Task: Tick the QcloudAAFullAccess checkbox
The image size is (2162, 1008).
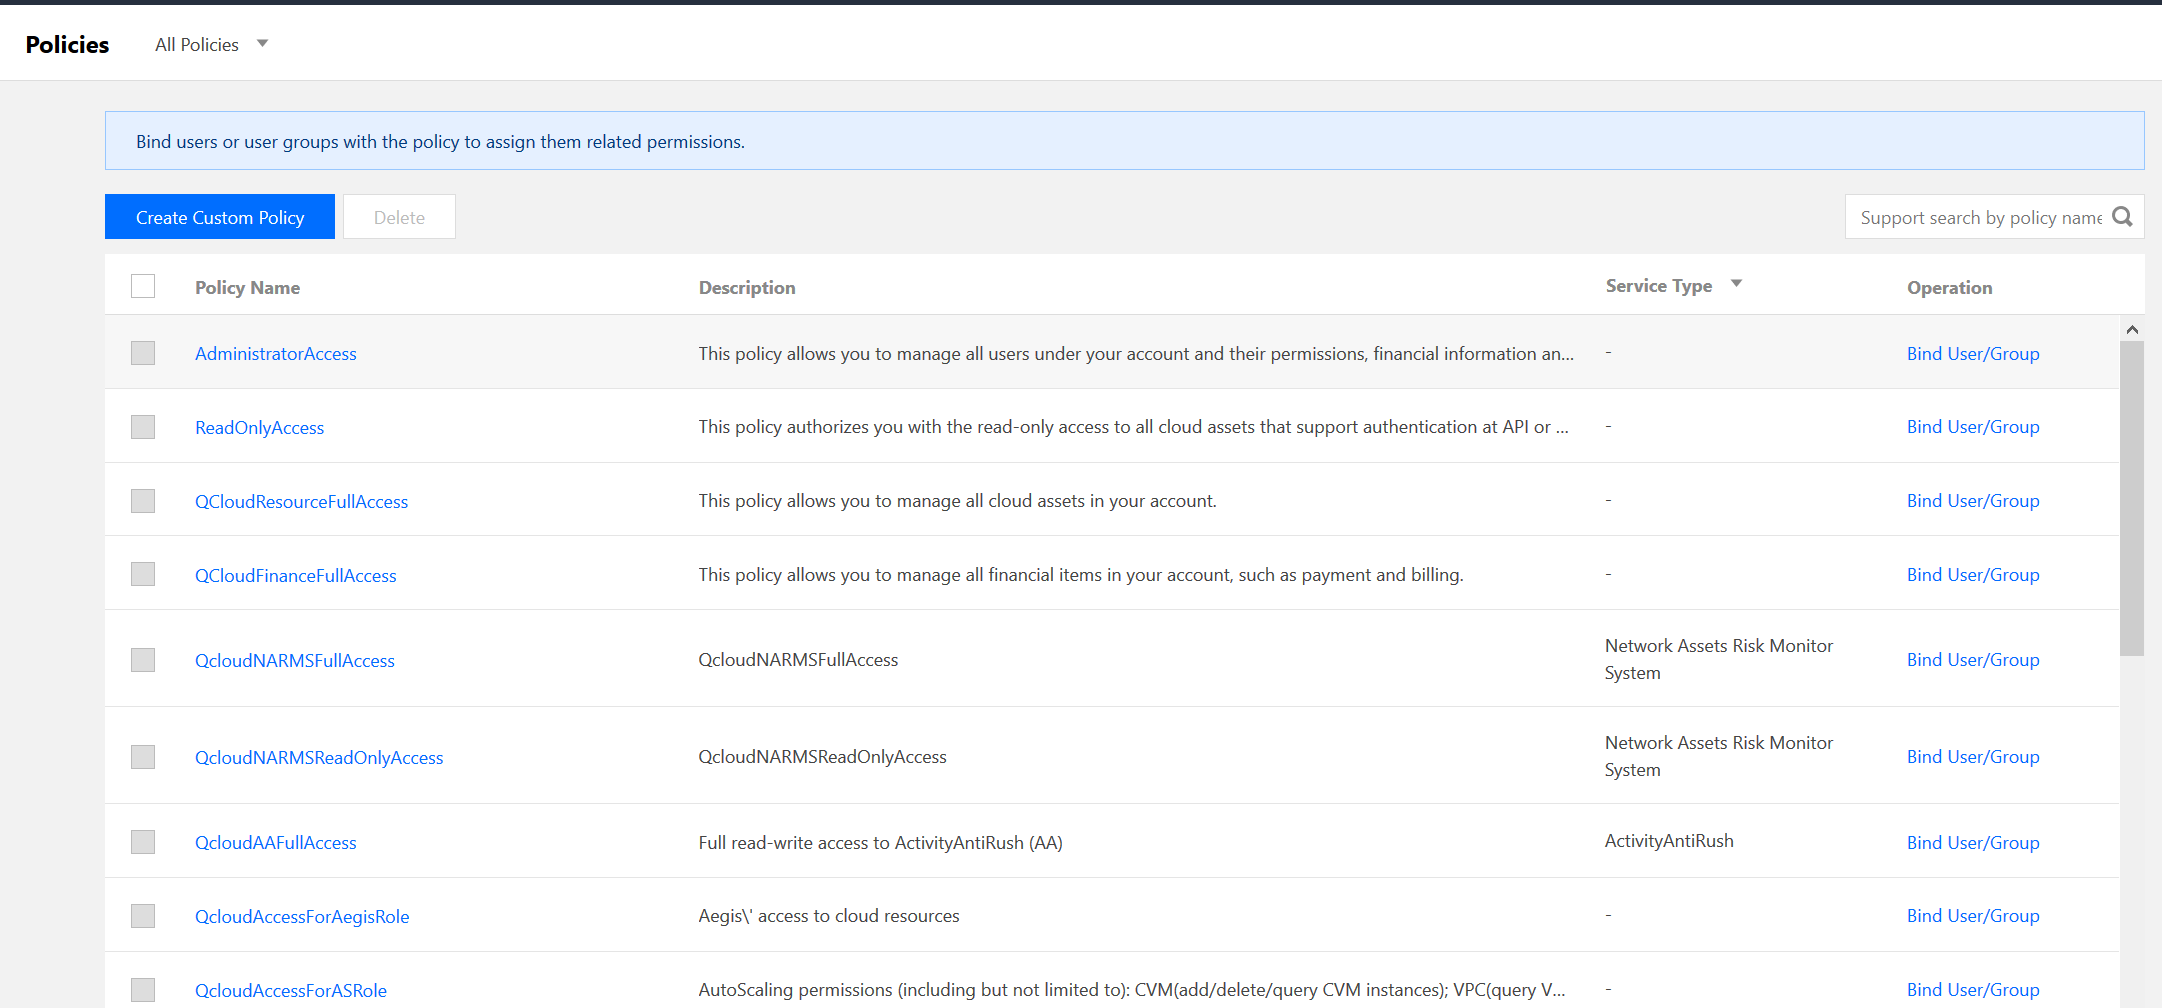Action: (143, 842)
